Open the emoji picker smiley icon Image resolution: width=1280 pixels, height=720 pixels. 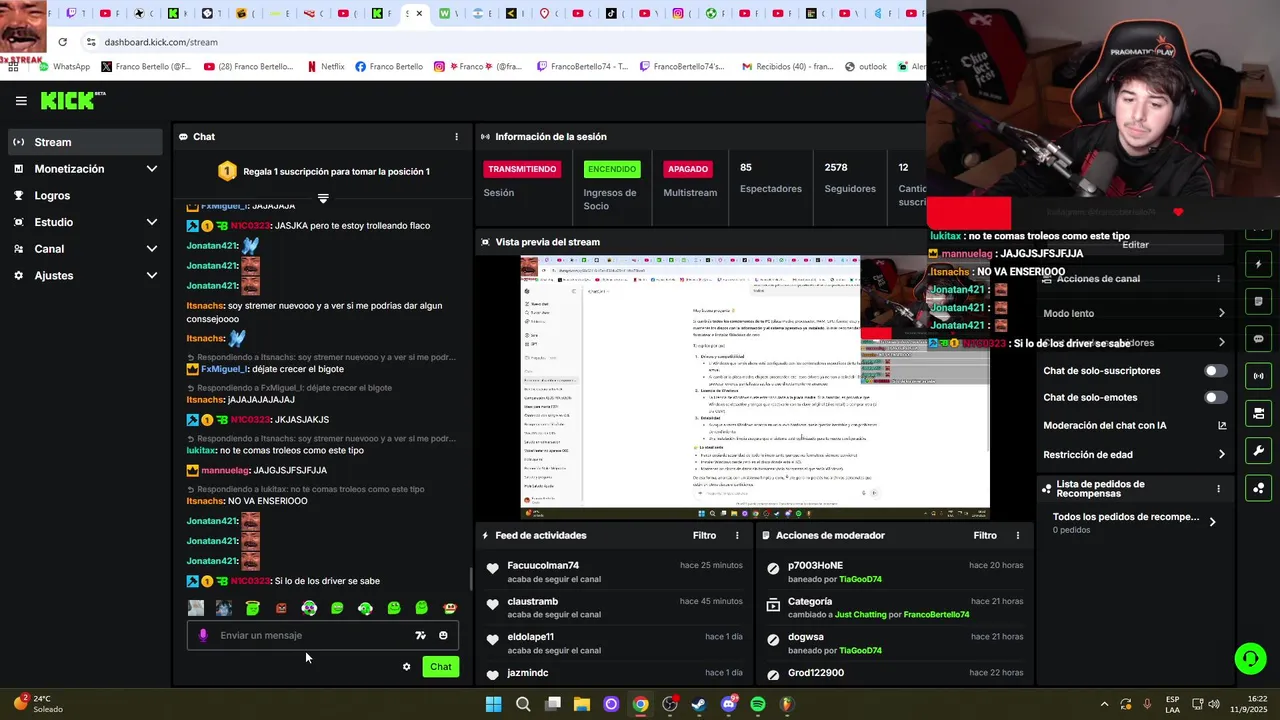coord(443,635)
